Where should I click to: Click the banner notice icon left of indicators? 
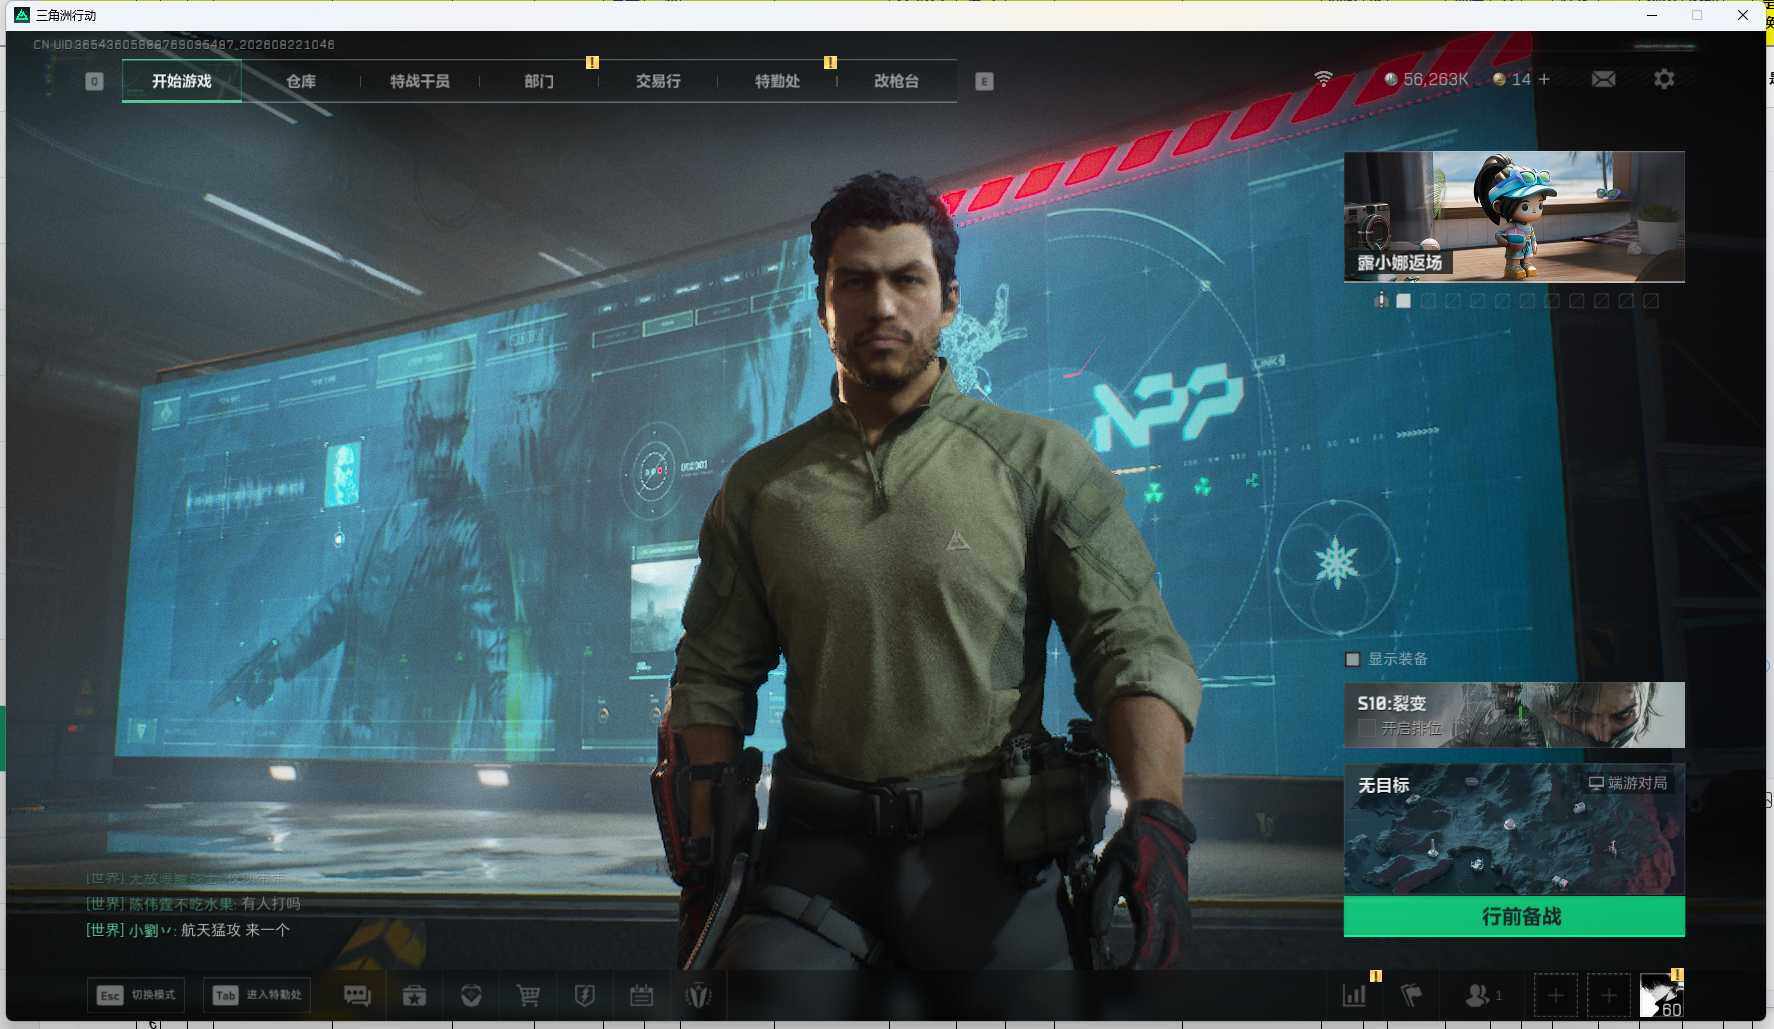tap(1381, 300)
